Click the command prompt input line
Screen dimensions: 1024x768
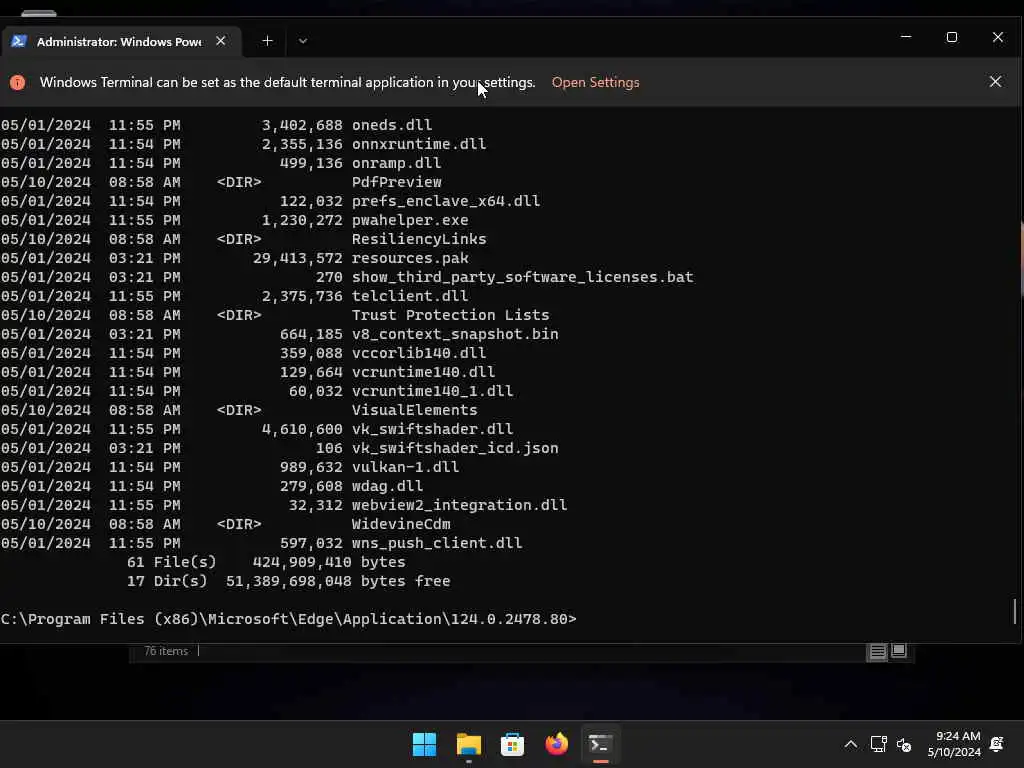[289, 619]
